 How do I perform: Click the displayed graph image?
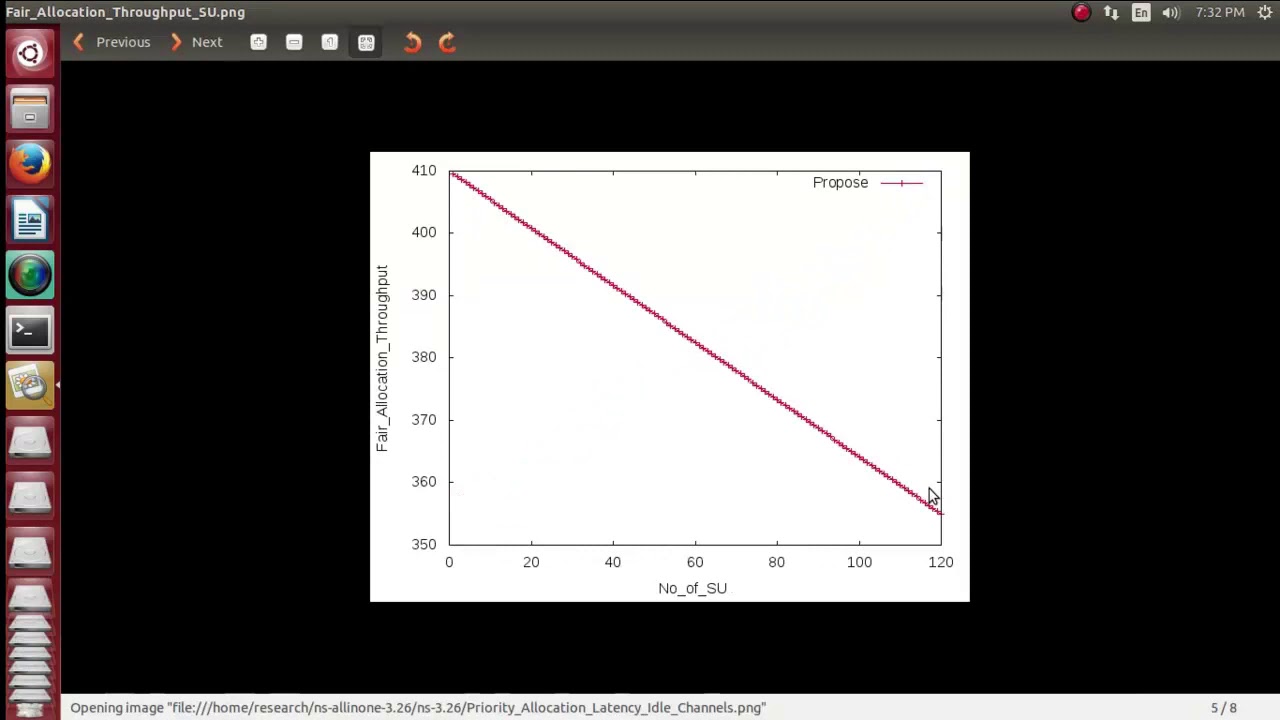[x=669, y=376]
